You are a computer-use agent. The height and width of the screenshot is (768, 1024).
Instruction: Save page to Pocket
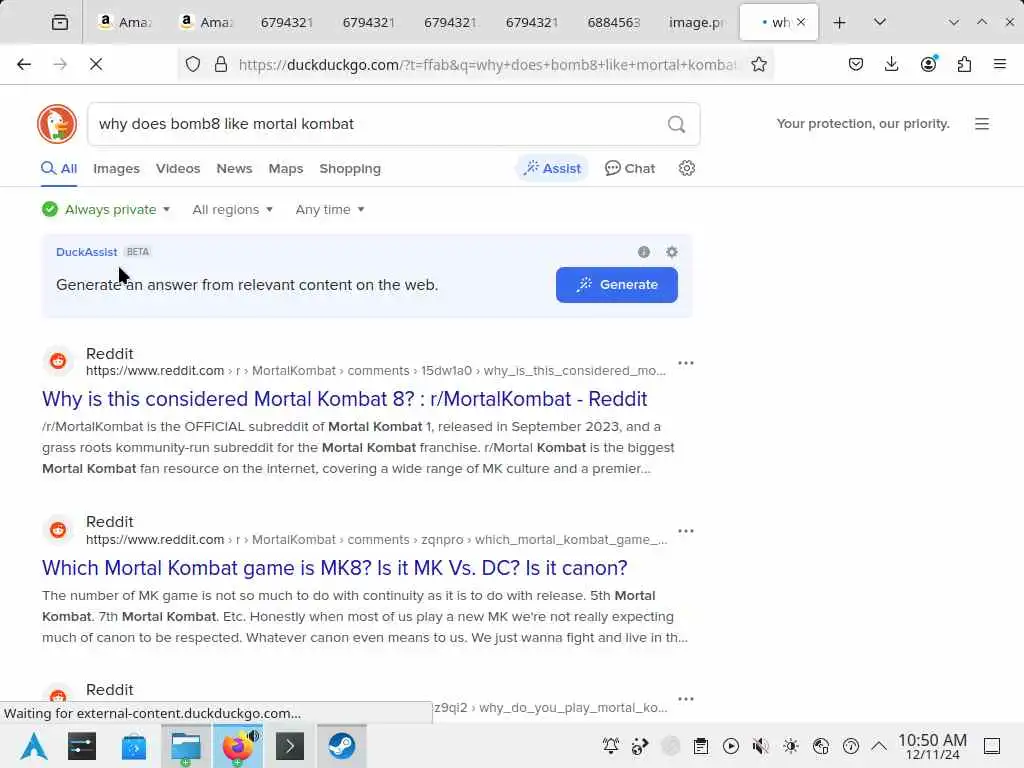click(x=856, y=64)
